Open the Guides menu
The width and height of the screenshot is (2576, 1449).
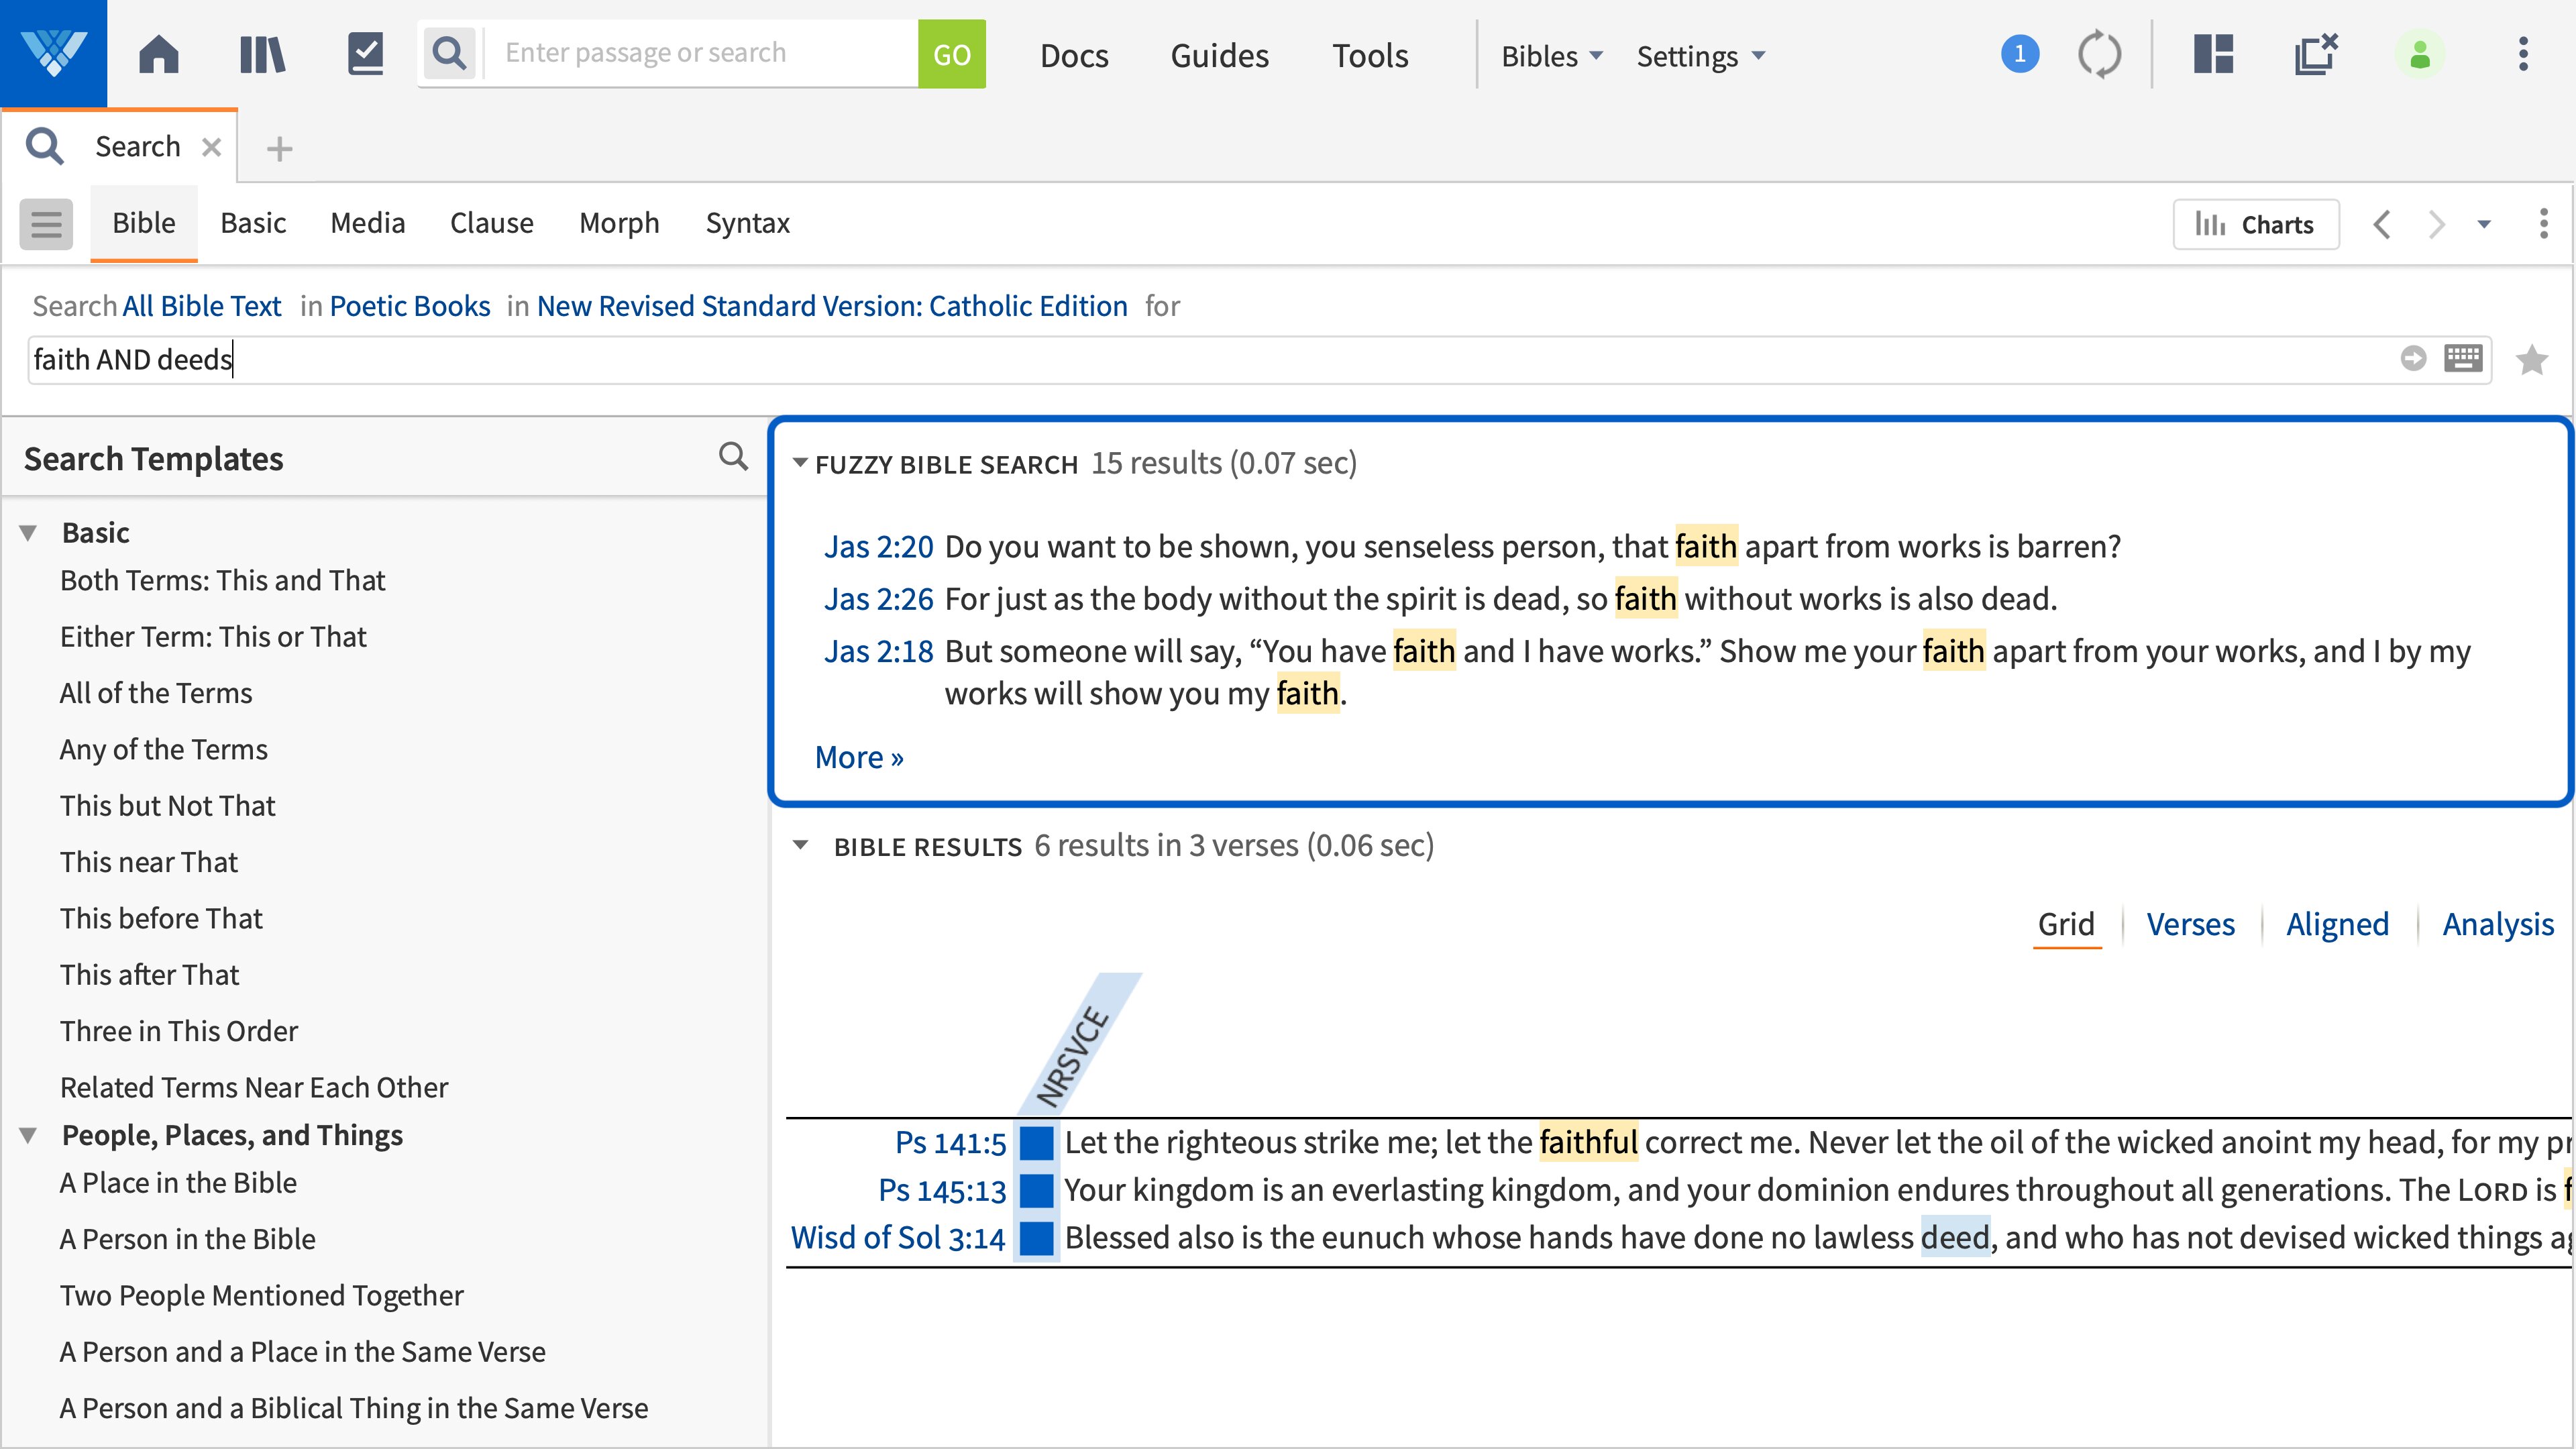pos(1219,55)
